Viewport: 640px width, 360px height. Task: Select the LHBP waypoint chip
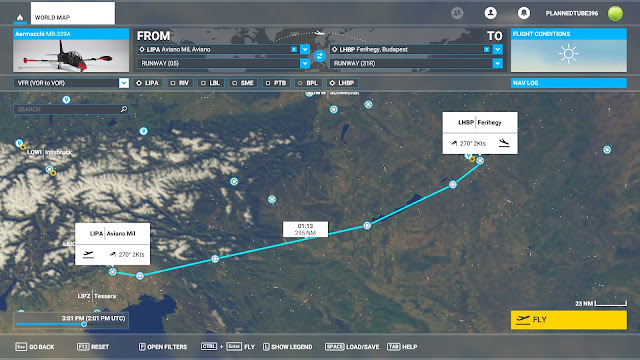pyautogui.click(x=342, y=83)
